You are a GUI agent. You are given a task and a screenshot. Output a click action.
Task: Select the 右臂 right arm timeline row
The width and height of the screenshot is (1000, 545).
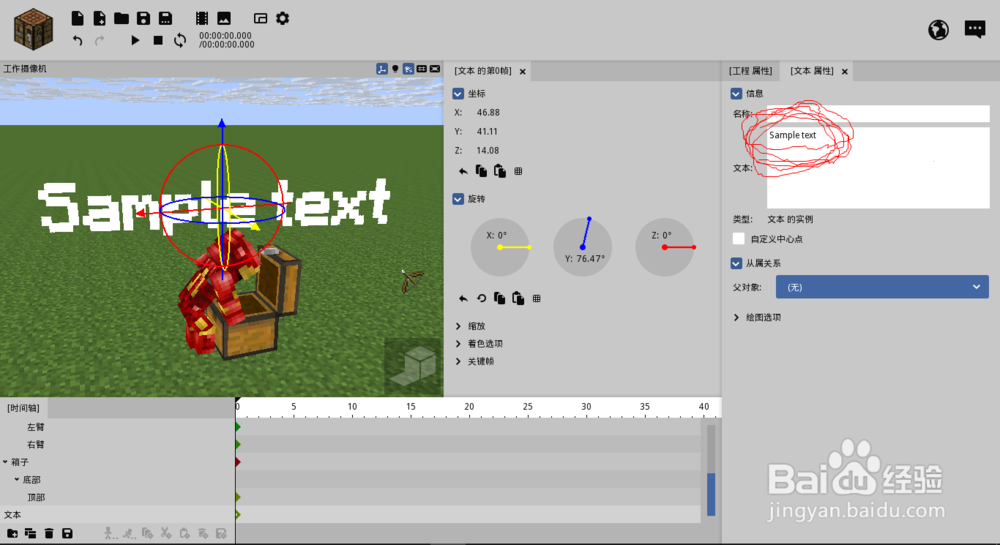tap(118, 444)
